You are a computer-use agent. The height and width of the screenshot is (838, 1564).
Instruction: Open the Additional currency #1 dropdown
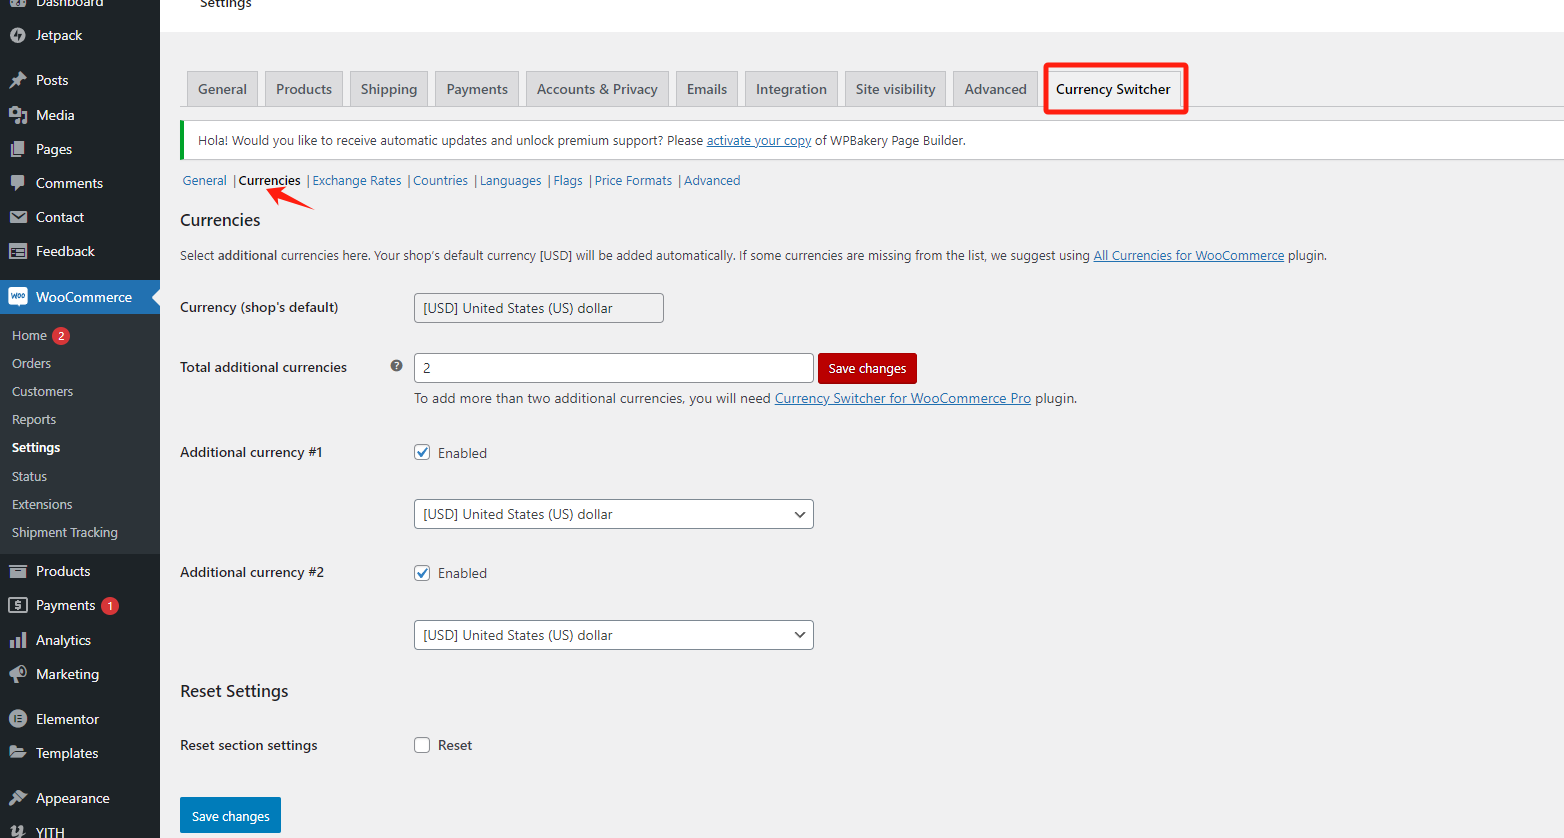[x=613, y=514]
